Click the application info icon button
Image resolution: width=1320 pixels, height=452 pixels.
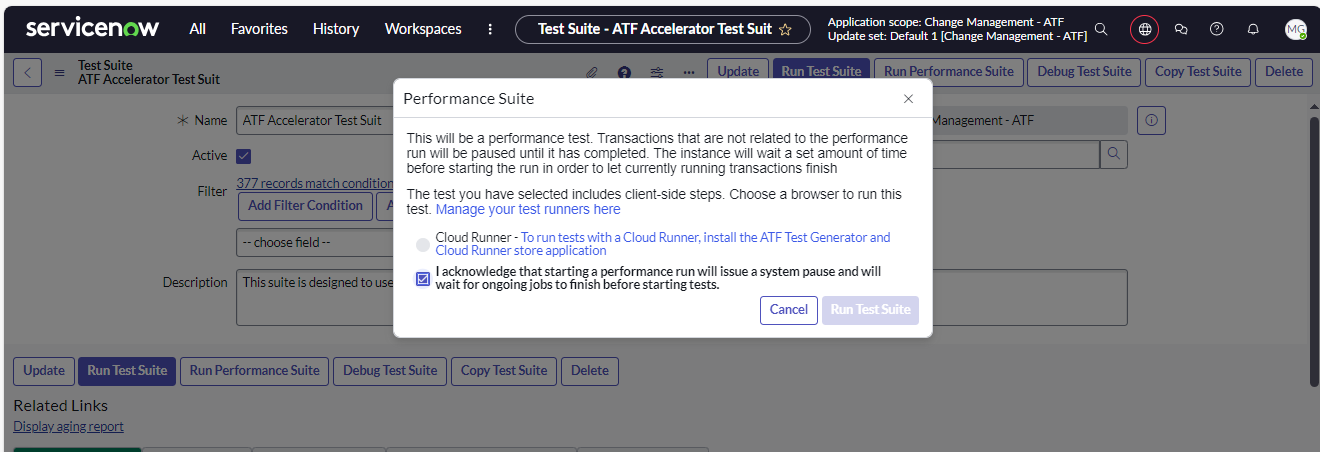click(1151, 121)
